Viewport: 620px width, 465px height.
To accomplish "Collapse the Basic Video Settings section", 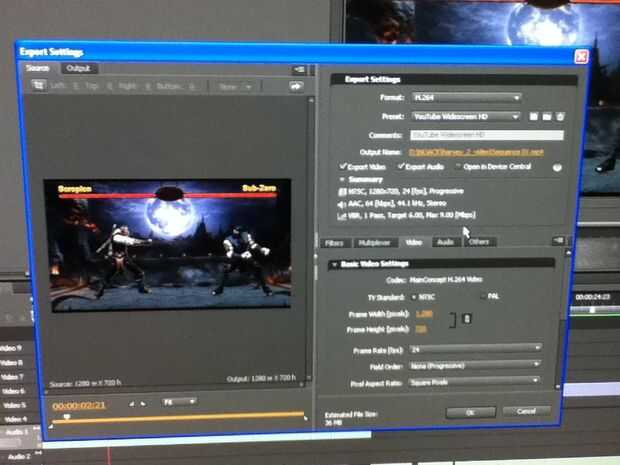I will (335, 264).
